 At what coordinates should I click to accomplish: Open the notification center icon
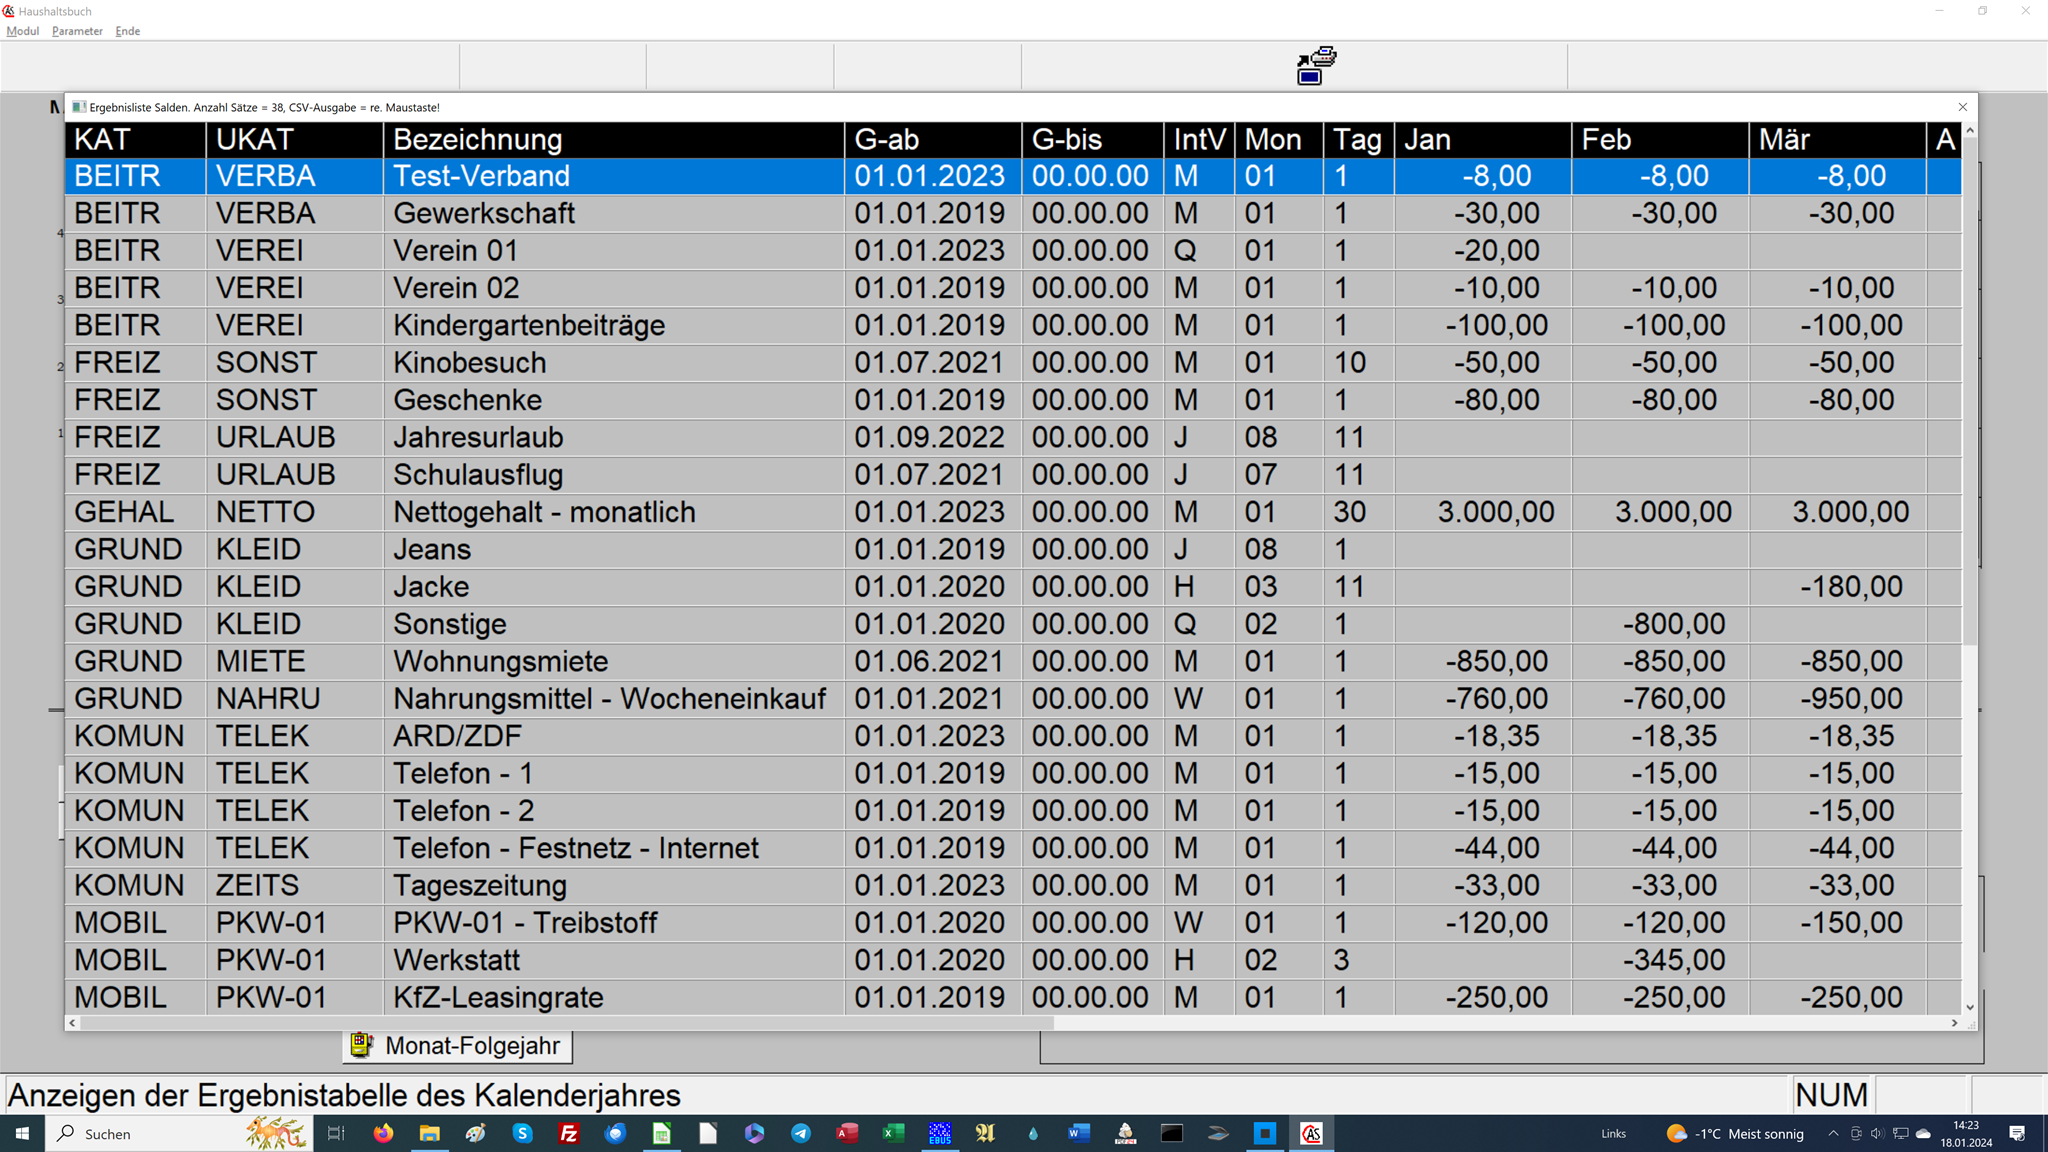2017,1133
